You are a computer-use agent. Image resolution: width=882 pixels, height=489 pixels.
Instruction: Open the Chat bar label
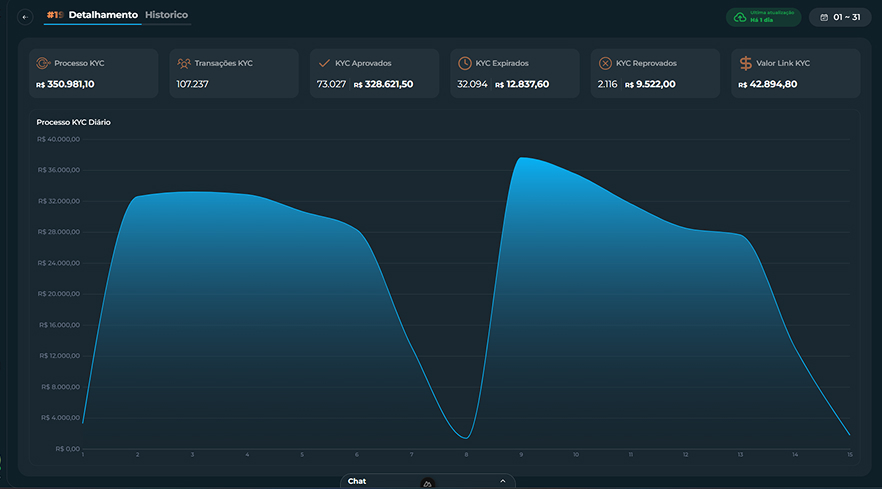pyautogui.click(x=357, y=481)
